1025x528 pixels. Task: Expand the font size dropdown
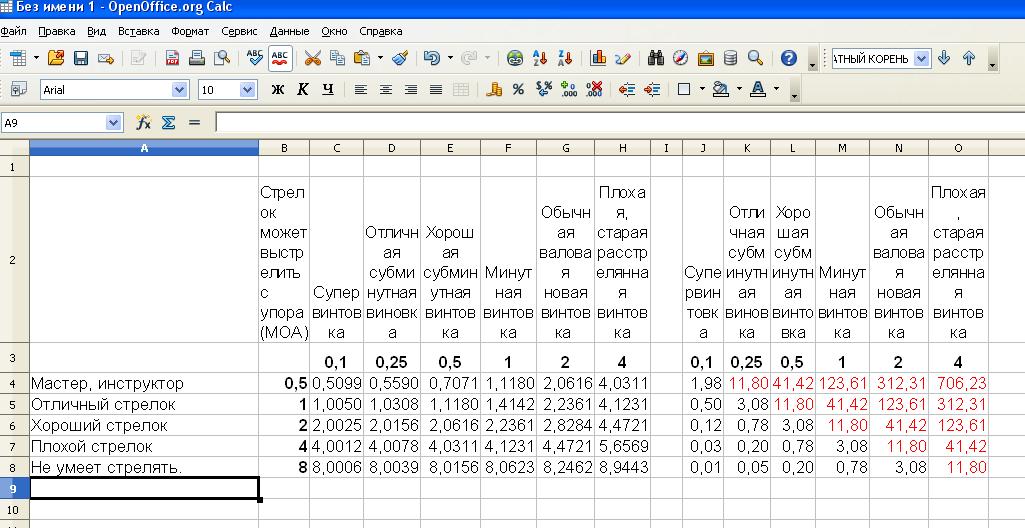[247, 90]
